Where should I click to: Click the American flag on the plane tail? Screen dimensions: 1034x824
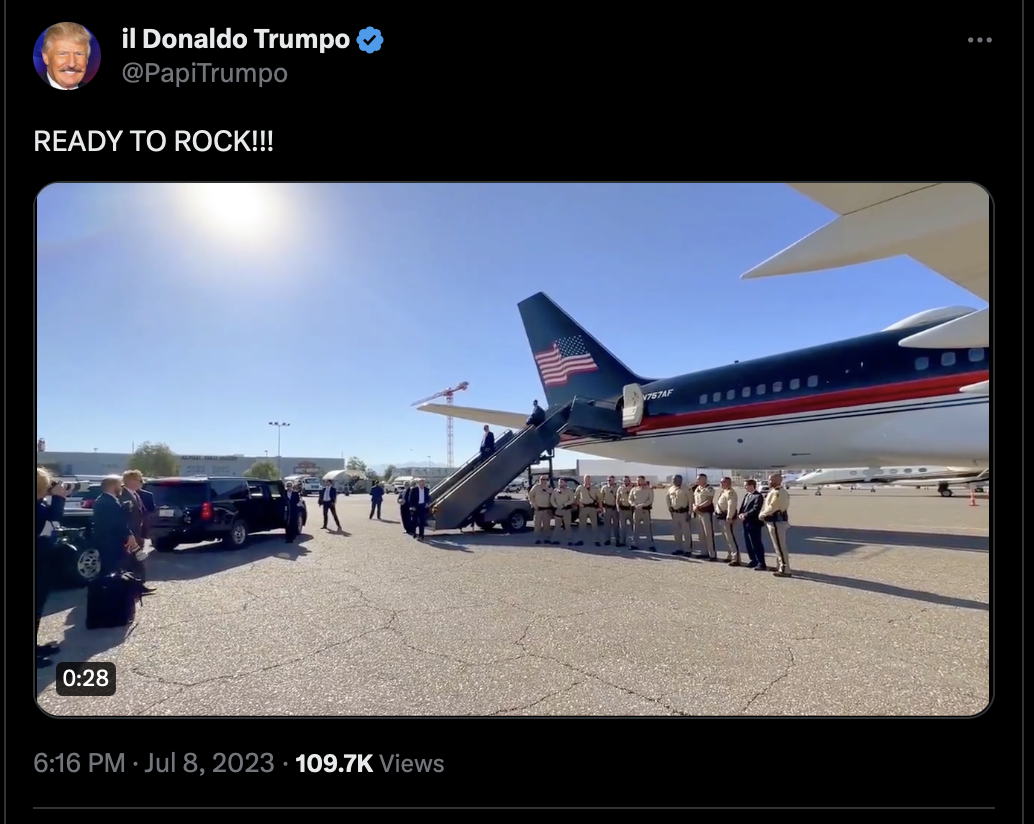click(x=565, y=360)
